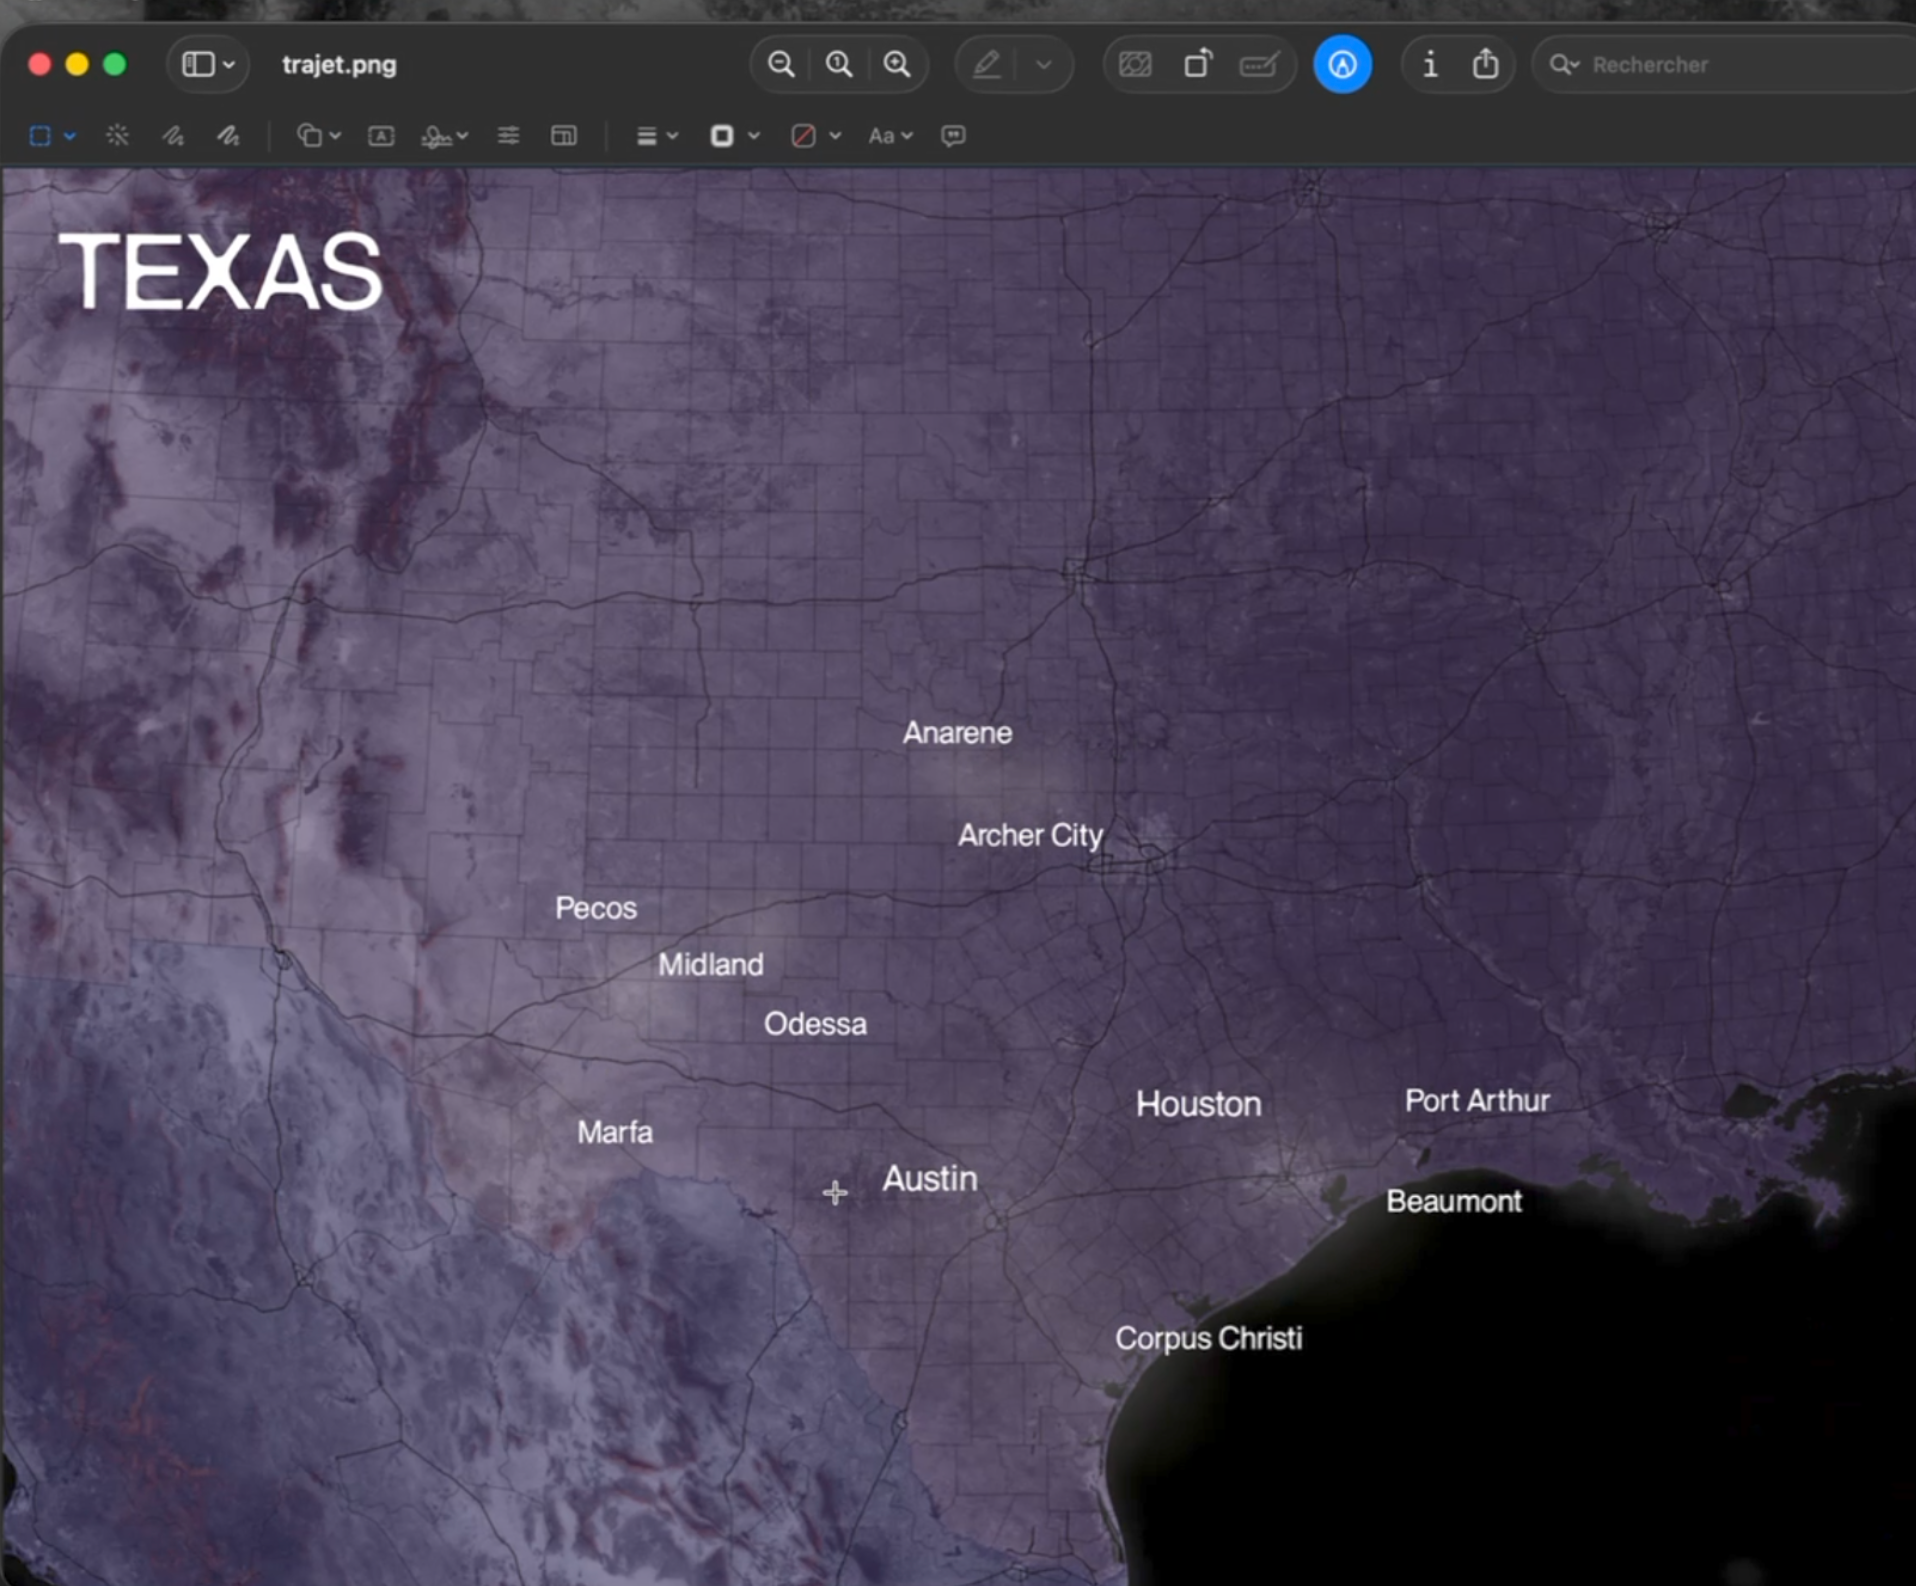Click the trajet.png window title
This screenshot has height=1586, width=1916.
[339, 65]
